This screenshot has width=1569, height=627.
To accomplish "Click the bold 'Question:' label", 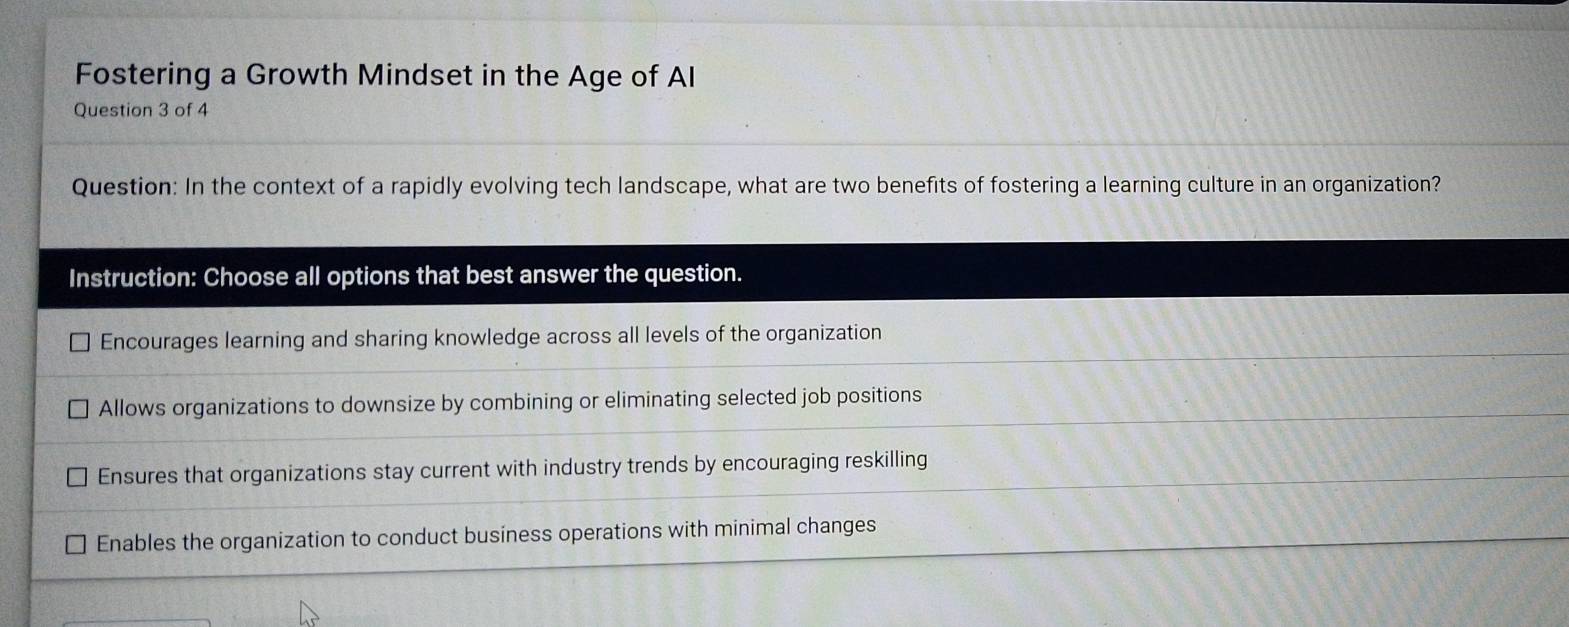I will [x=123, y=187].
